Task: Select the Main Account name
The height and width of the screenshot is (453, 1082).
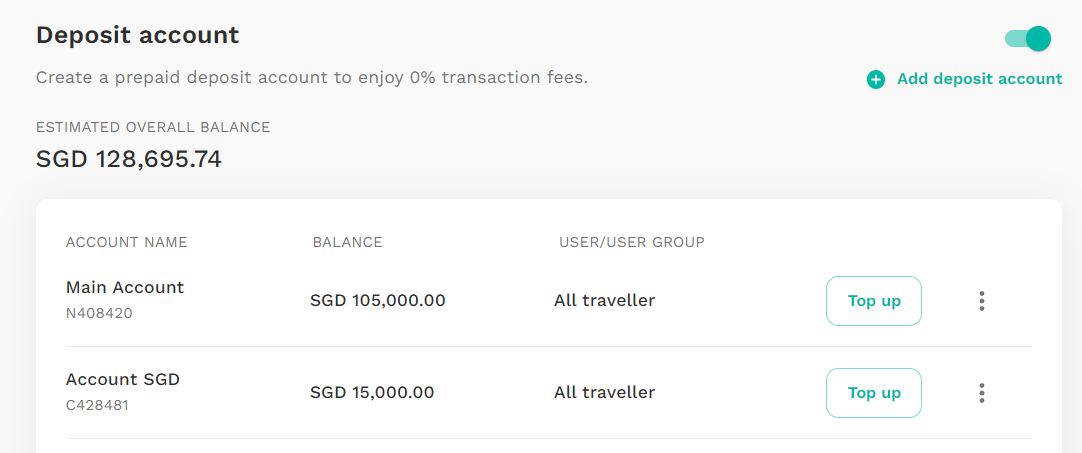Action: click(x=125, y=287)
